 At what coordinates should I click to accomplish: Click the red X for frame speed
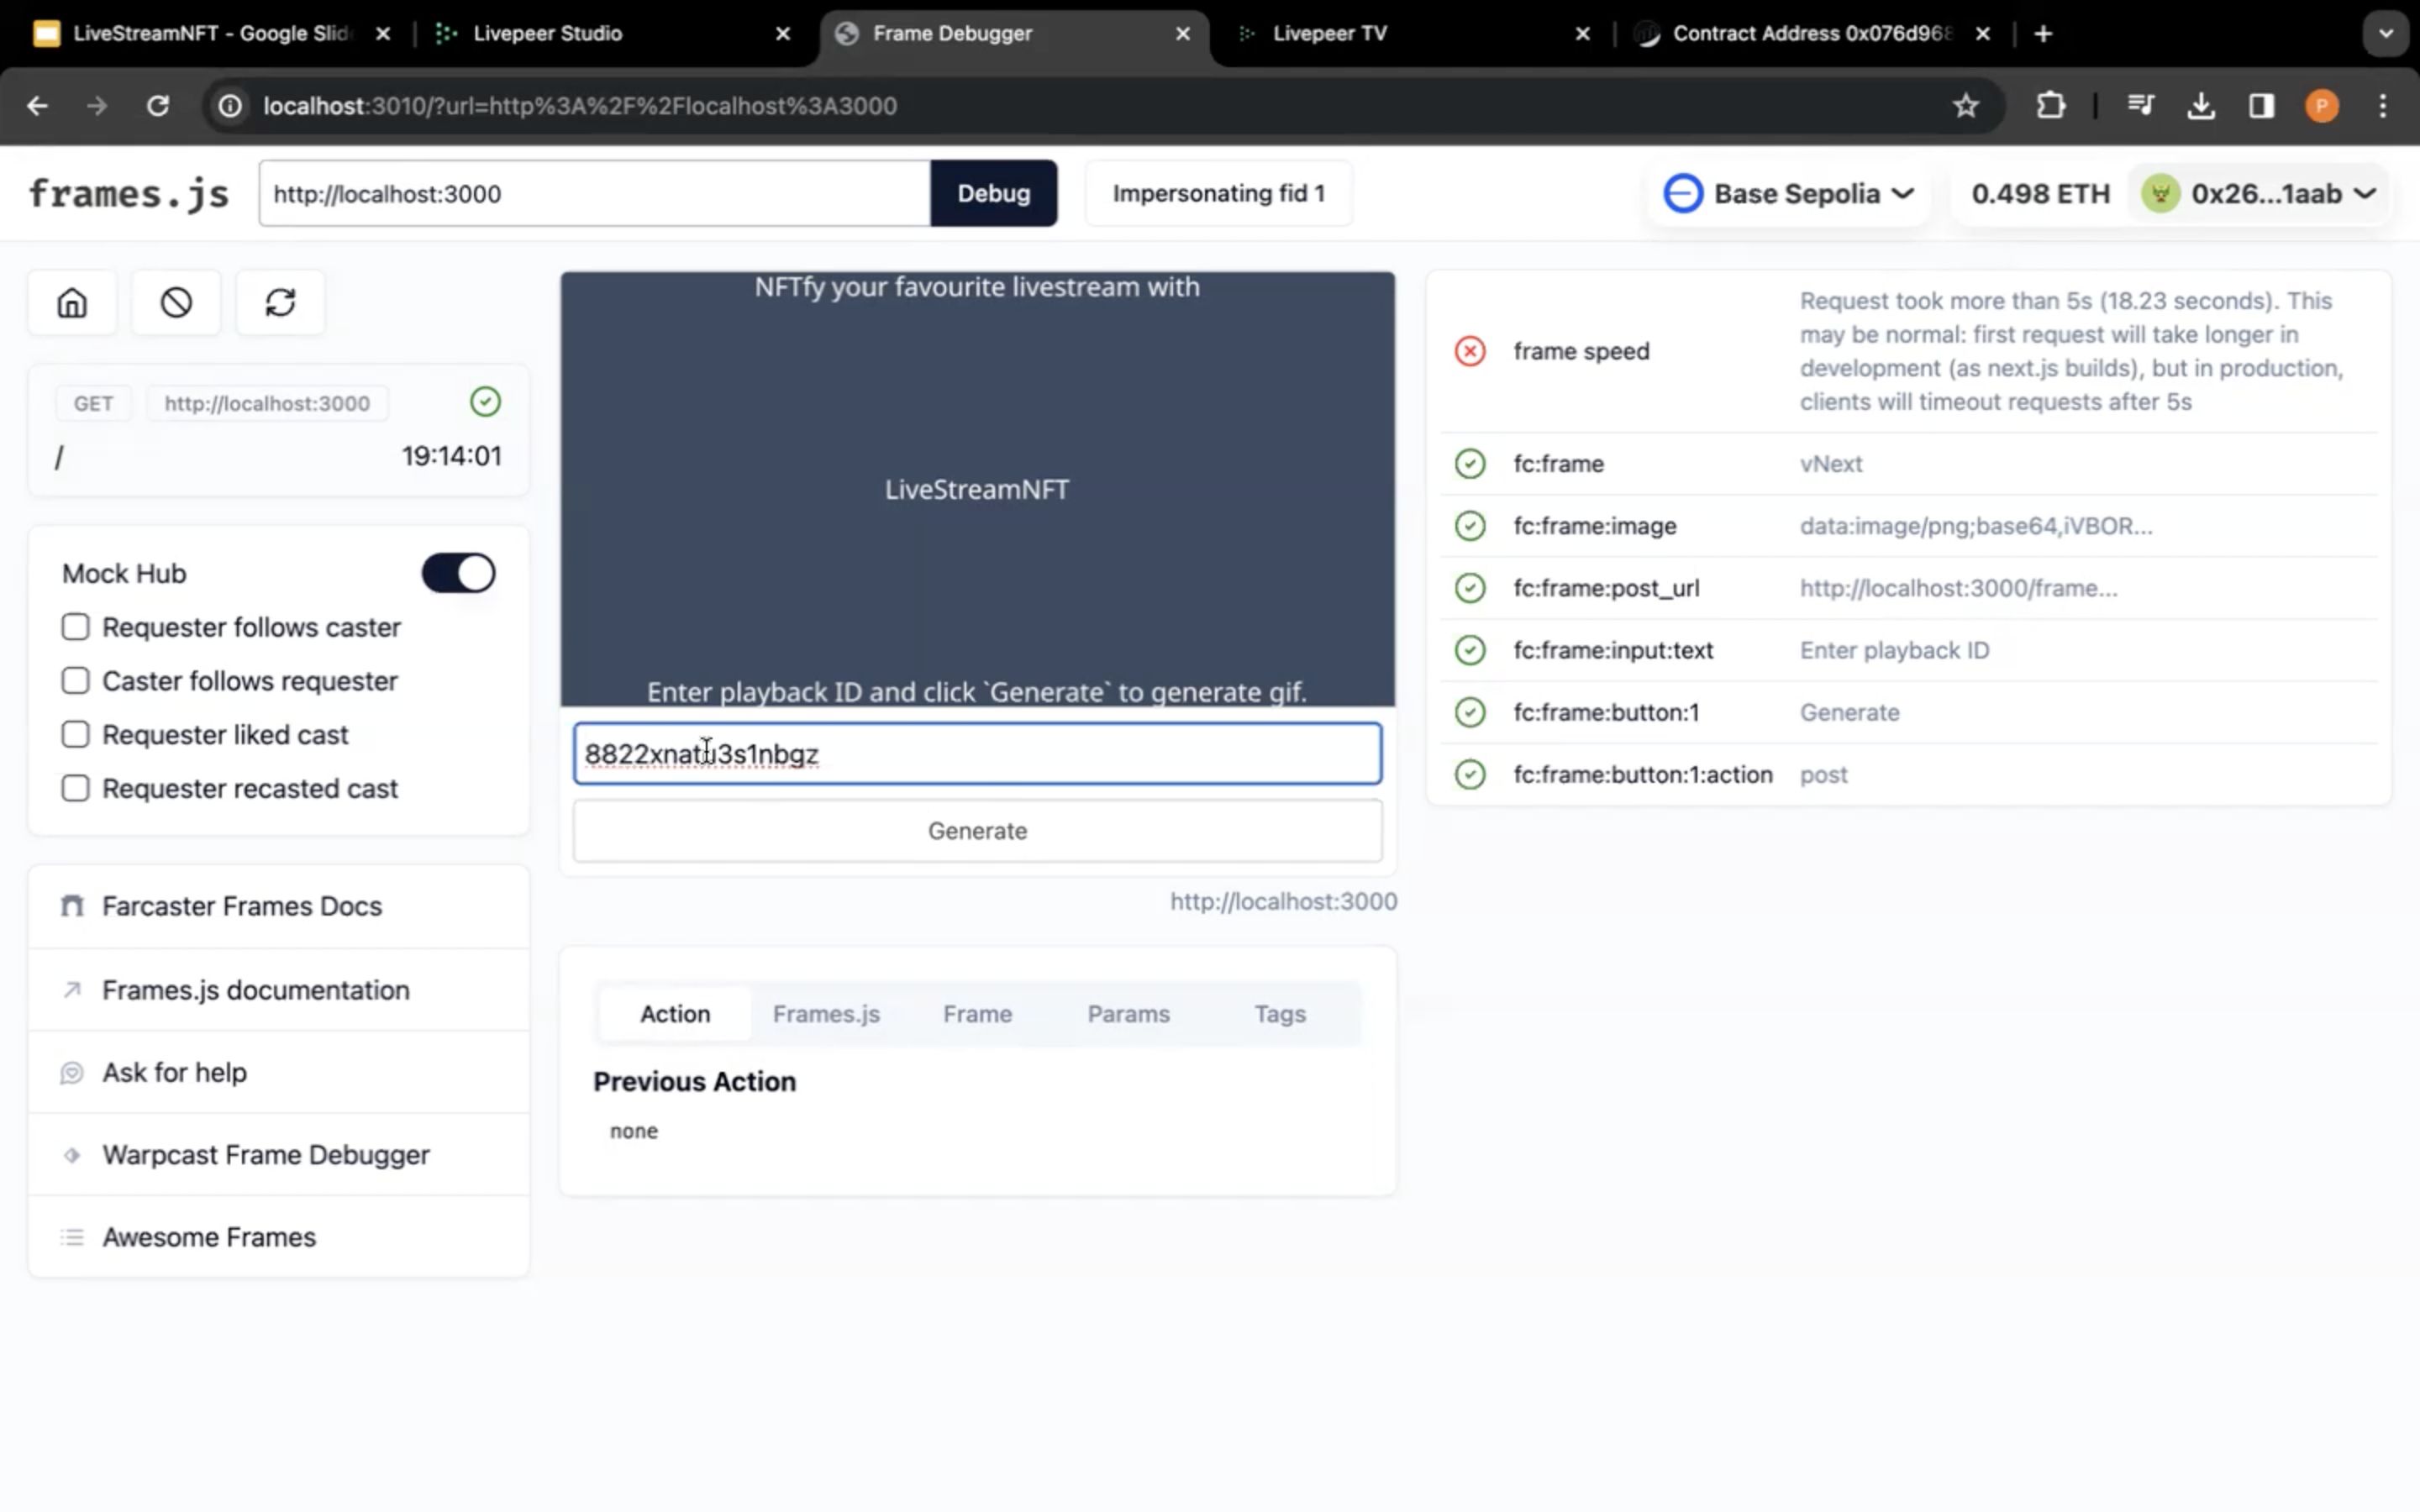click(1469, 350)
